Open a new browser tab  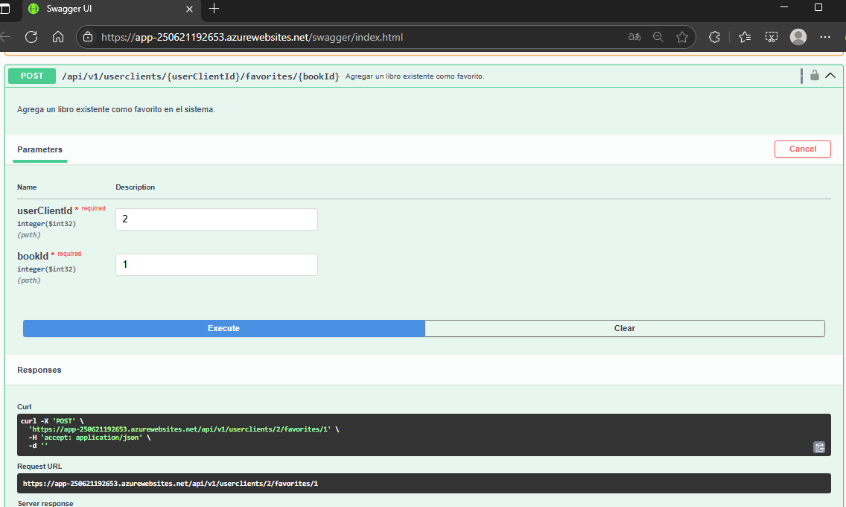214,9
